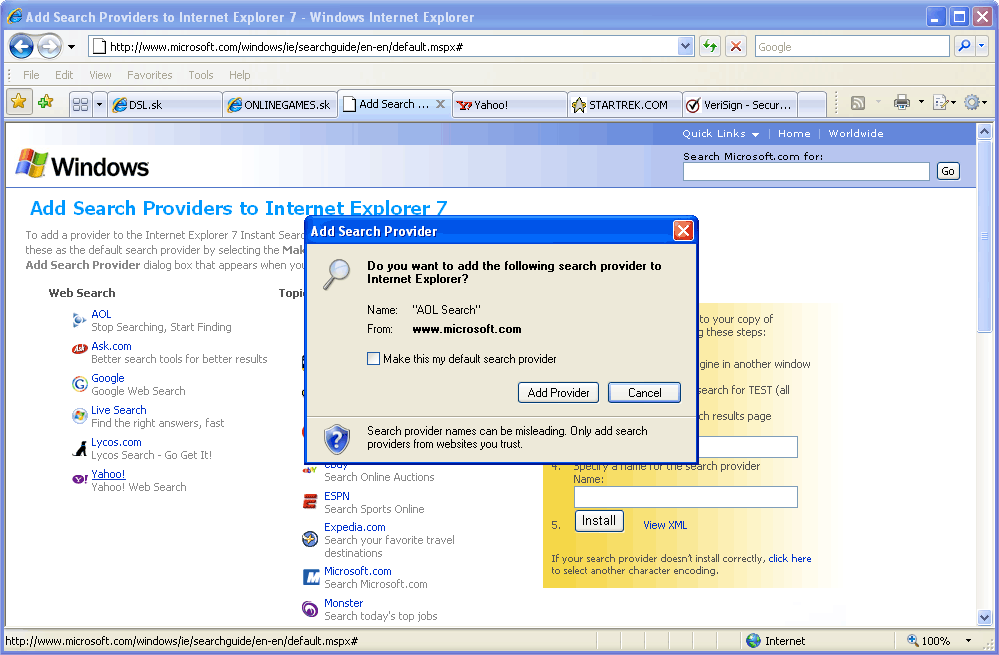Click the RSS feeds icon

tap(858, 103)
